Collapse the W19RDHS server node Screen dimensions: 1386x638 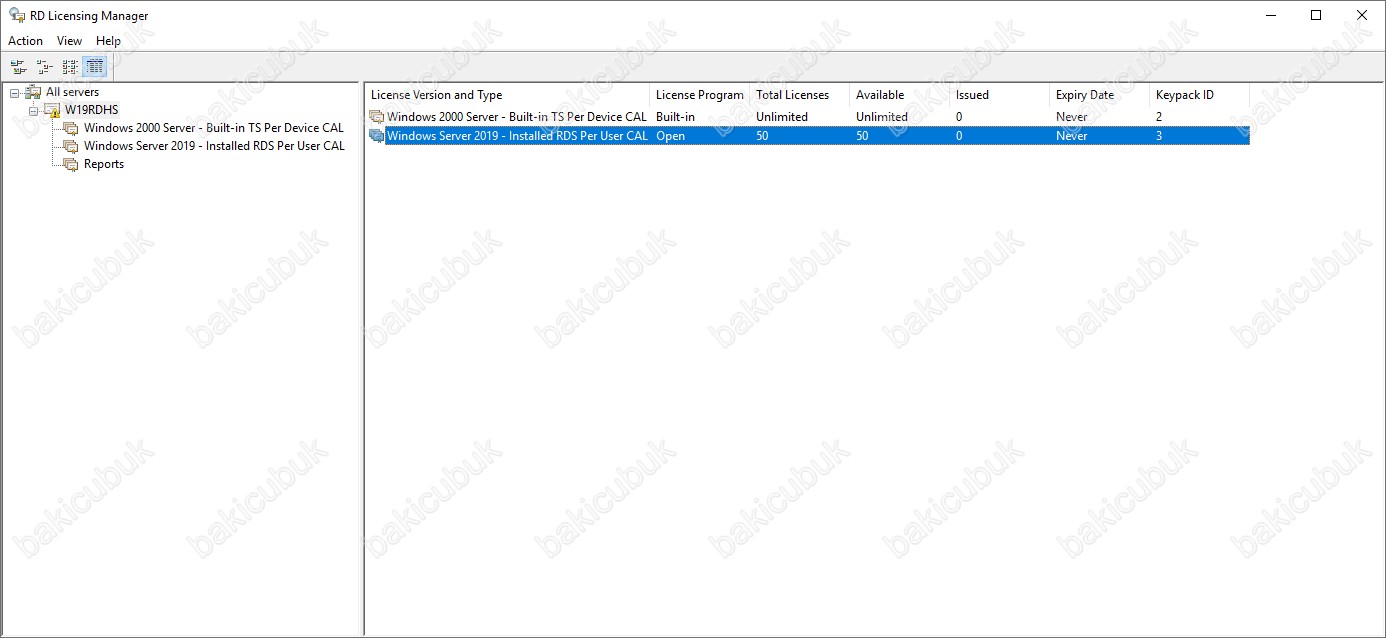[x=34, y=110]
